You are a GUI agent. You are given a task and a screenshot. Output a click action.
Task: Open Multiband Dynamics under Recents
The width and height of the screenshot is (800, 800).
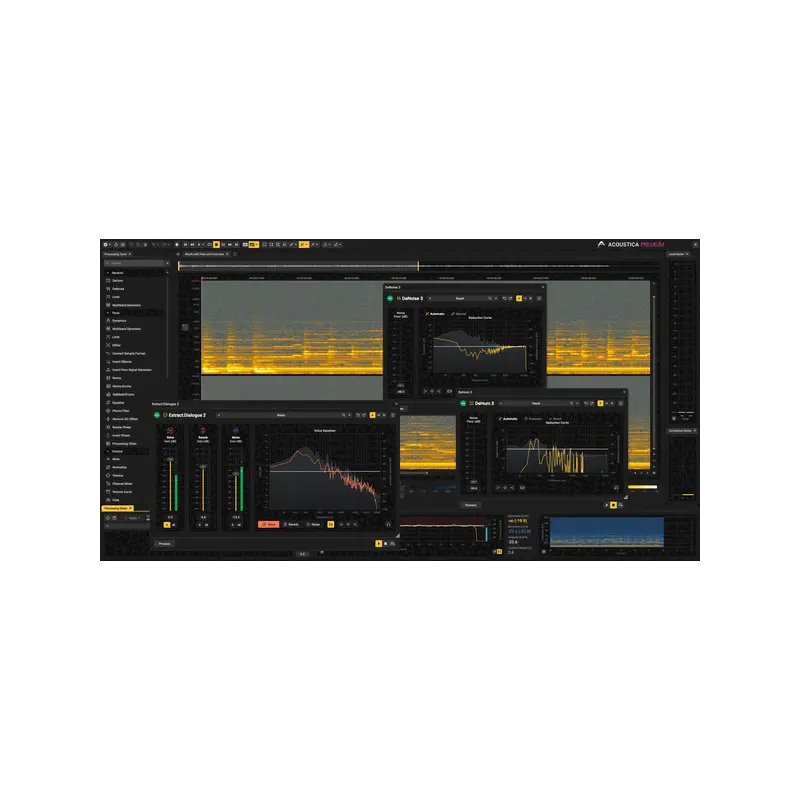pyautogui.click(x=126, y=305)
